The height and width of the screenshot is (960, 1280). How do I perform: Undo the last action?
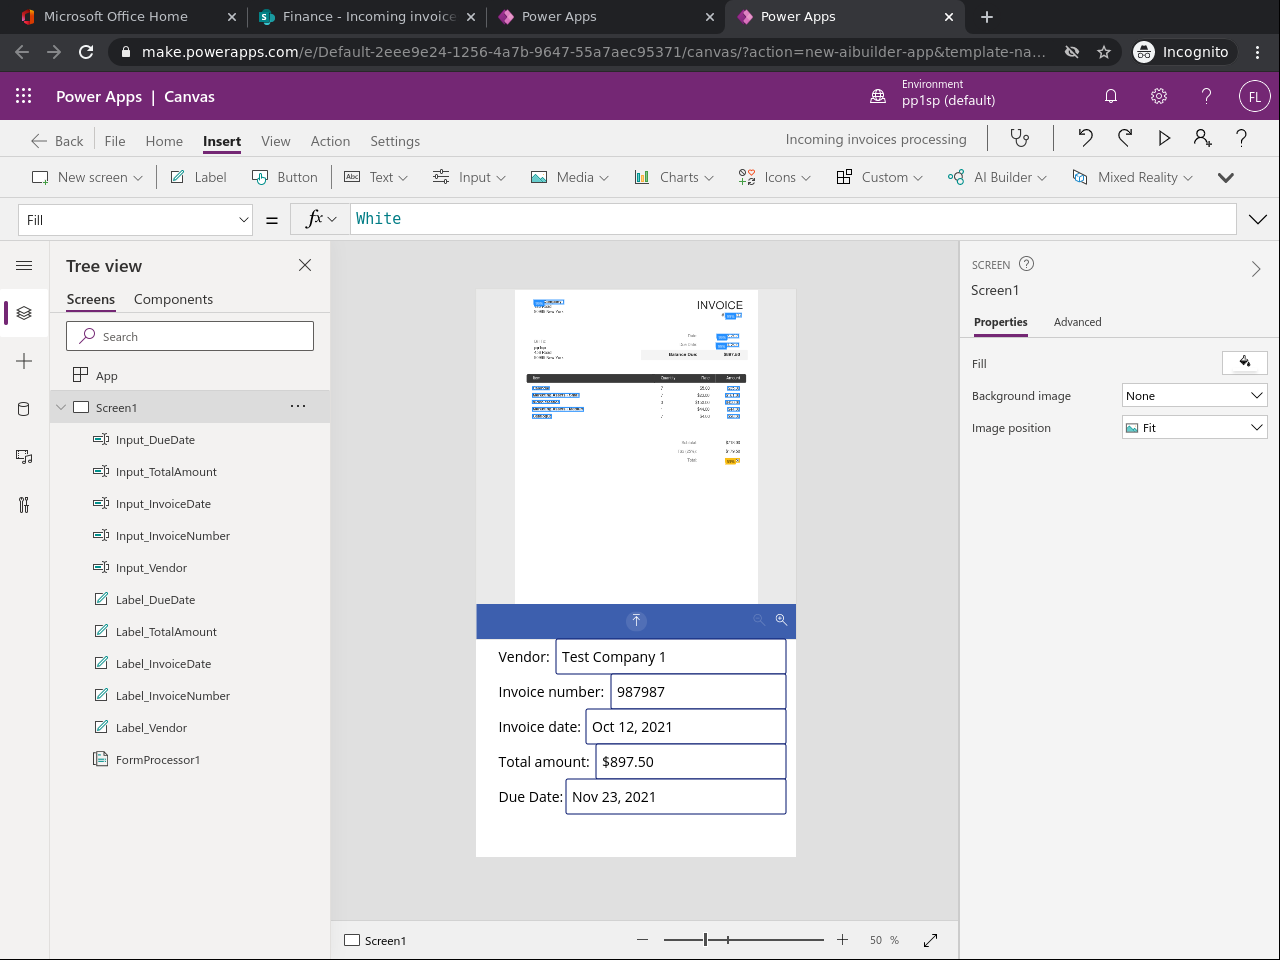point(1085,138)
